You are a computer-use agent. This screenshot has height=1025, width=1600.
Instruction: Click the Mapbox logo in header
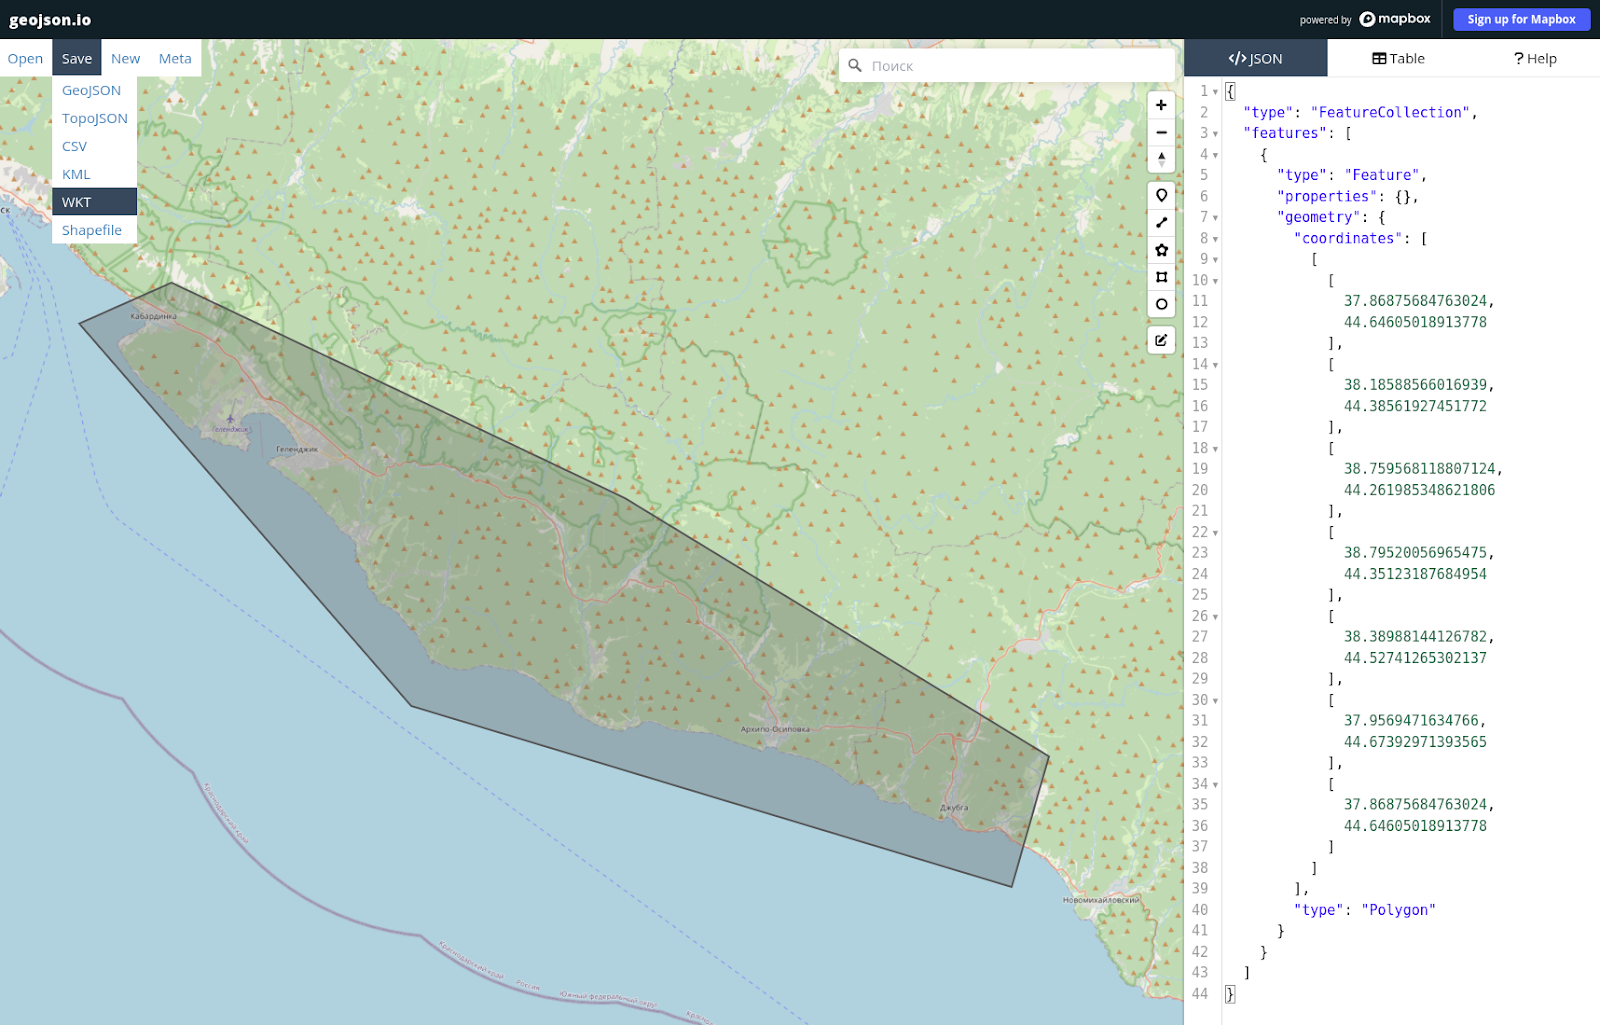click(x=1395, y=19)
